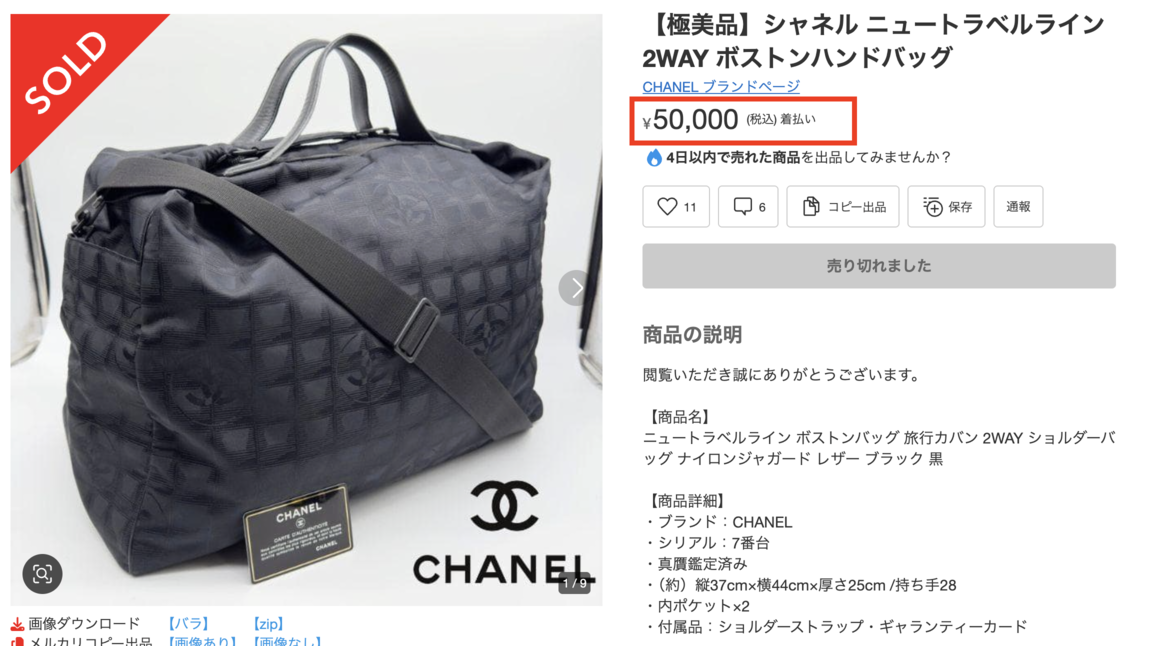1151x646 pixels.
Task: Click the 通報 report button
Action: (x=1018, y=207)
